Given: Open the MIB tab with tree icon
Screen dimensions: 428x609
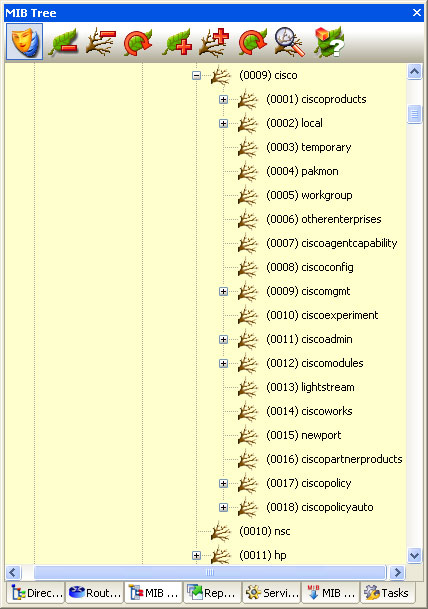Looking at the screenshot, I should coord(153,593).
